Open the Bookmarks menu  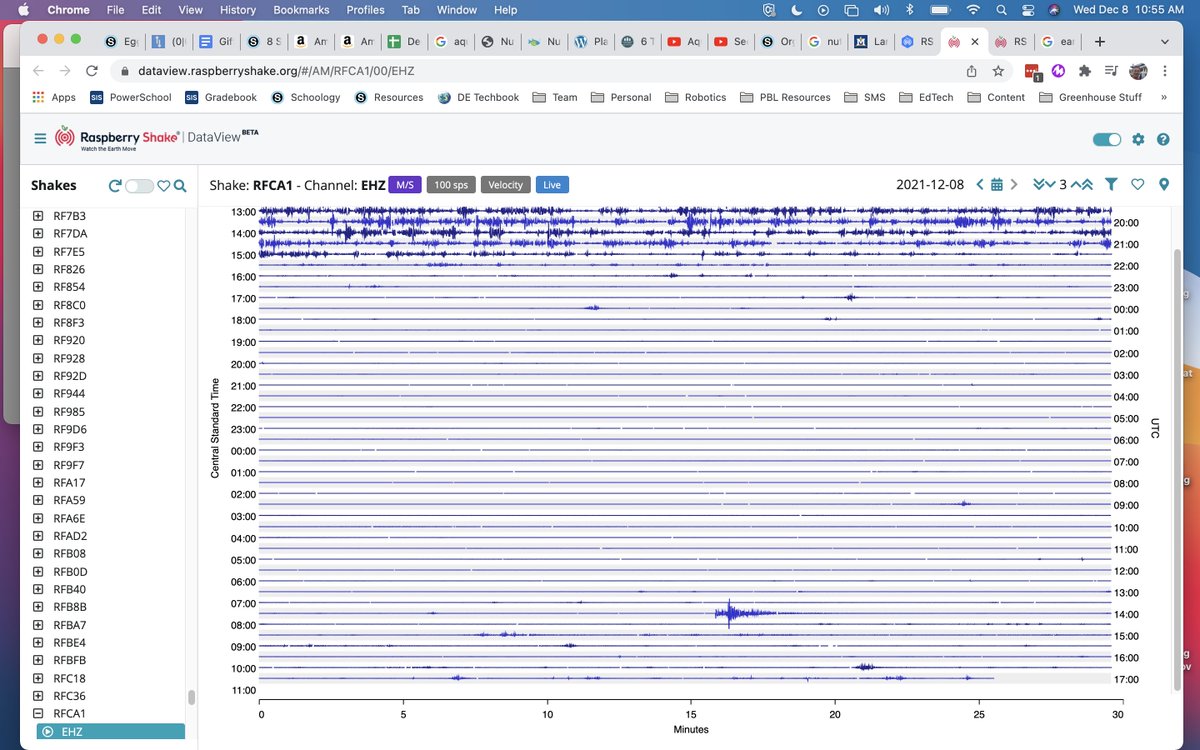tap(300, 10)
